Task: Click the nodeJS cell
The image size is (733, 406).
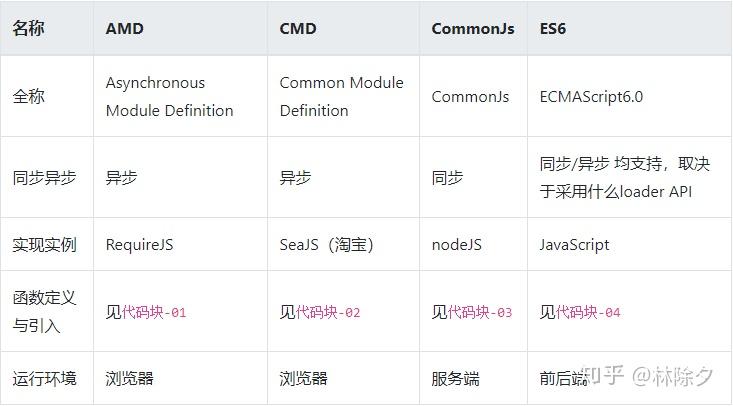Action: point(457,245)
